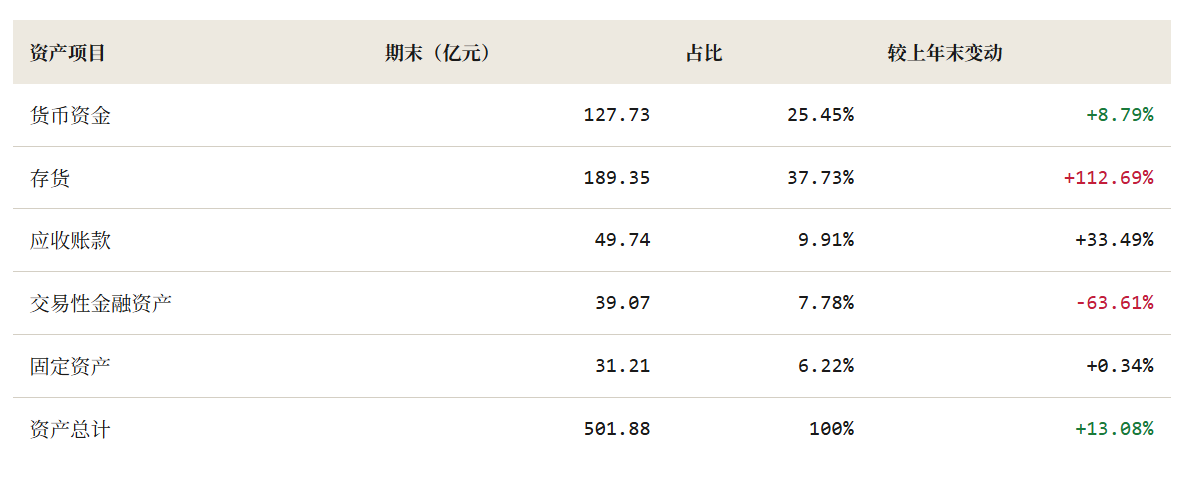This screenshot has height=480, width=1191.
Task: Click the green +13.08% change value
Action: click(1115, 429)
